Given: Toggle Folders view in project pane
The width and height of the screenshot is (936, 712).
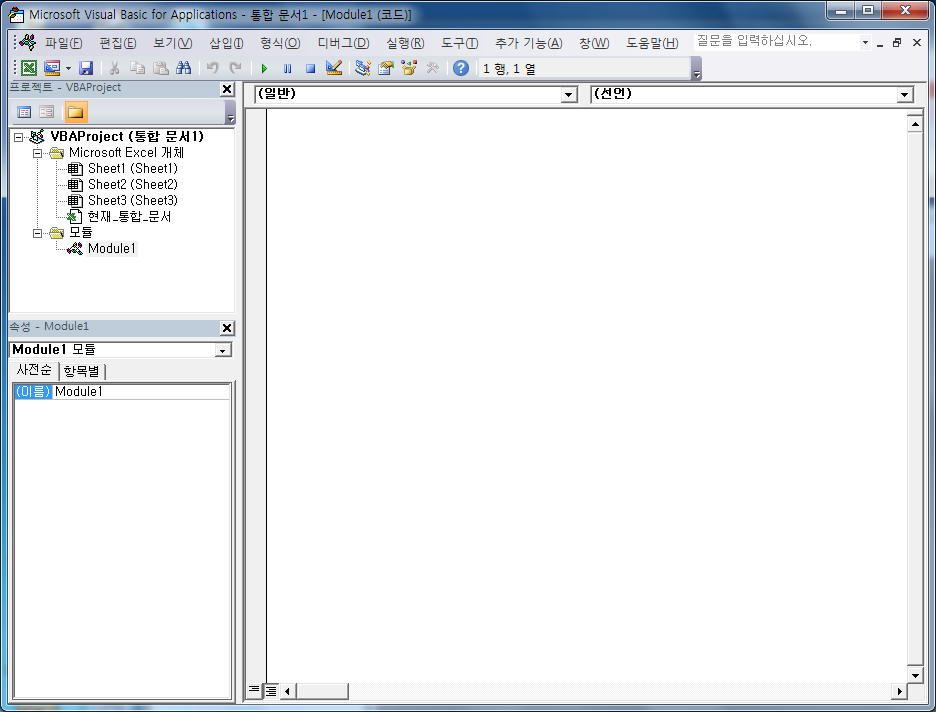Looking at the screenshot, I should click(x=76, y=112).
